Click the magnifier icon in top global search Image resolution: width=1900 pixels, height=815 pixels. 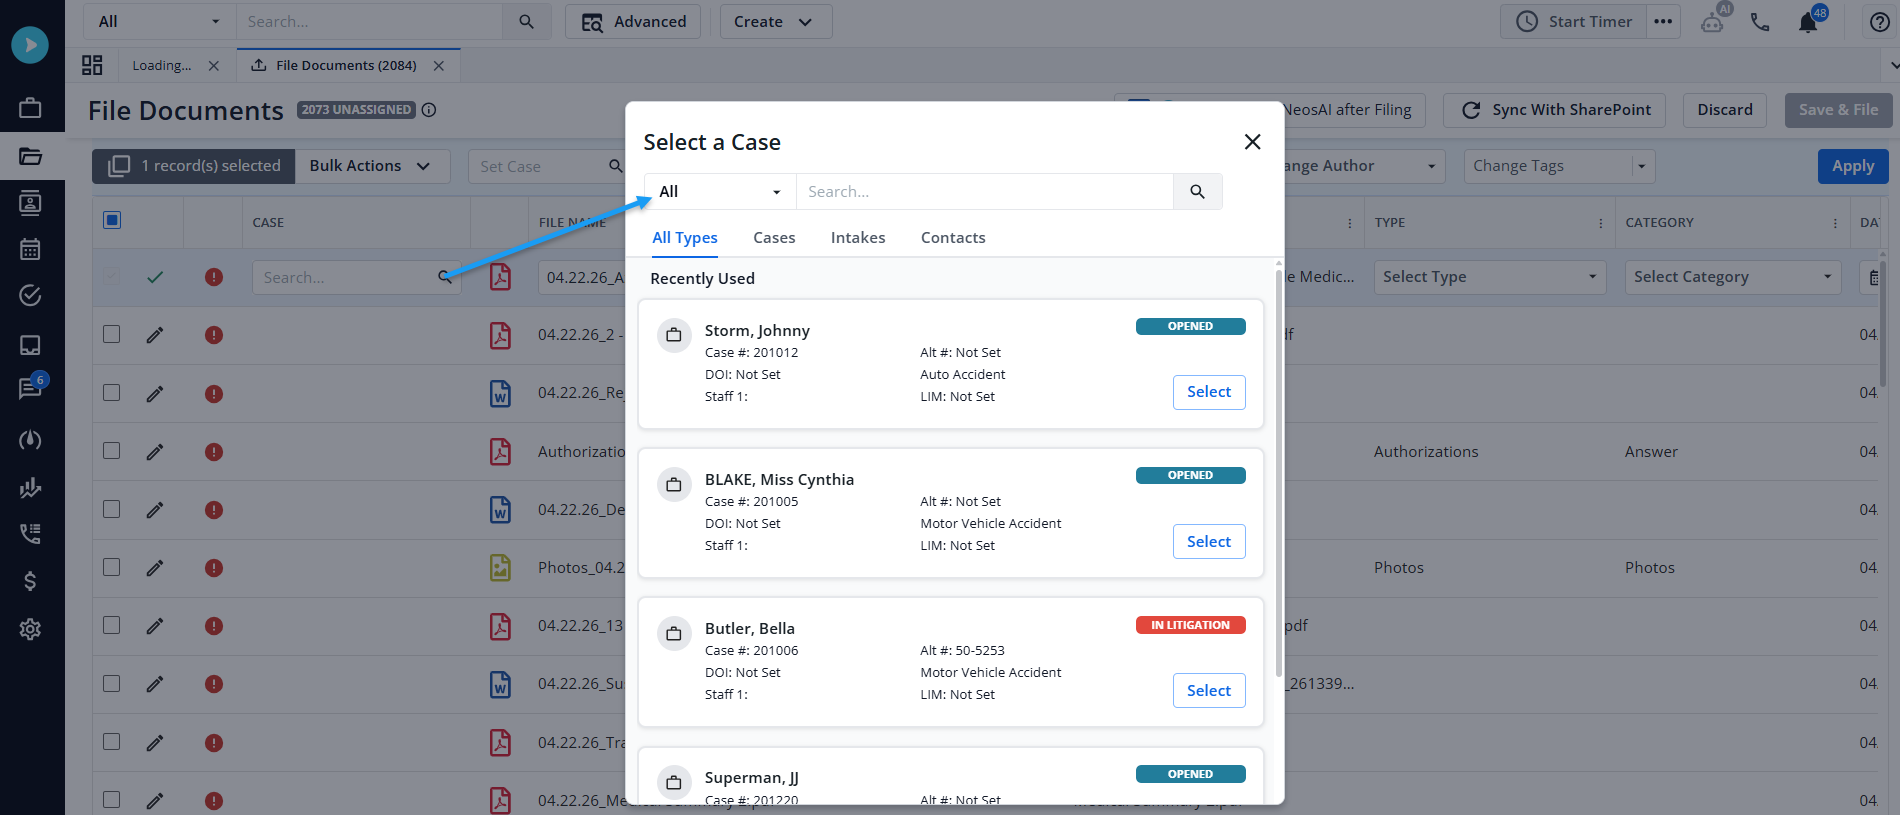click(x=526, y=22)
